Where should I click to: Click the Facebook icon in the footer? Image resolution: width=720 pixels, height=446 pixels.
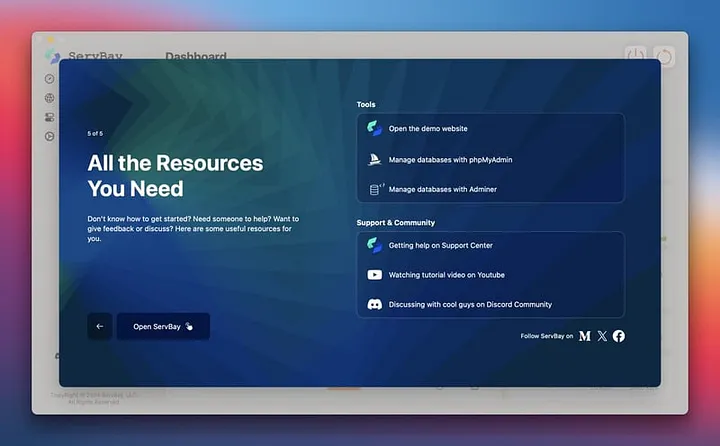(619, 336)
